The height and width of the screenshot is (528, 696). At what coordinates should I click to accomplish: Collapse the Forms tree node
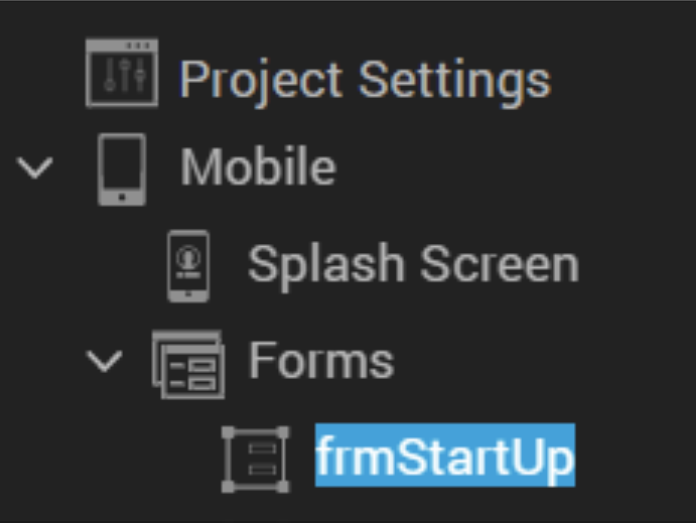(104, 361)
